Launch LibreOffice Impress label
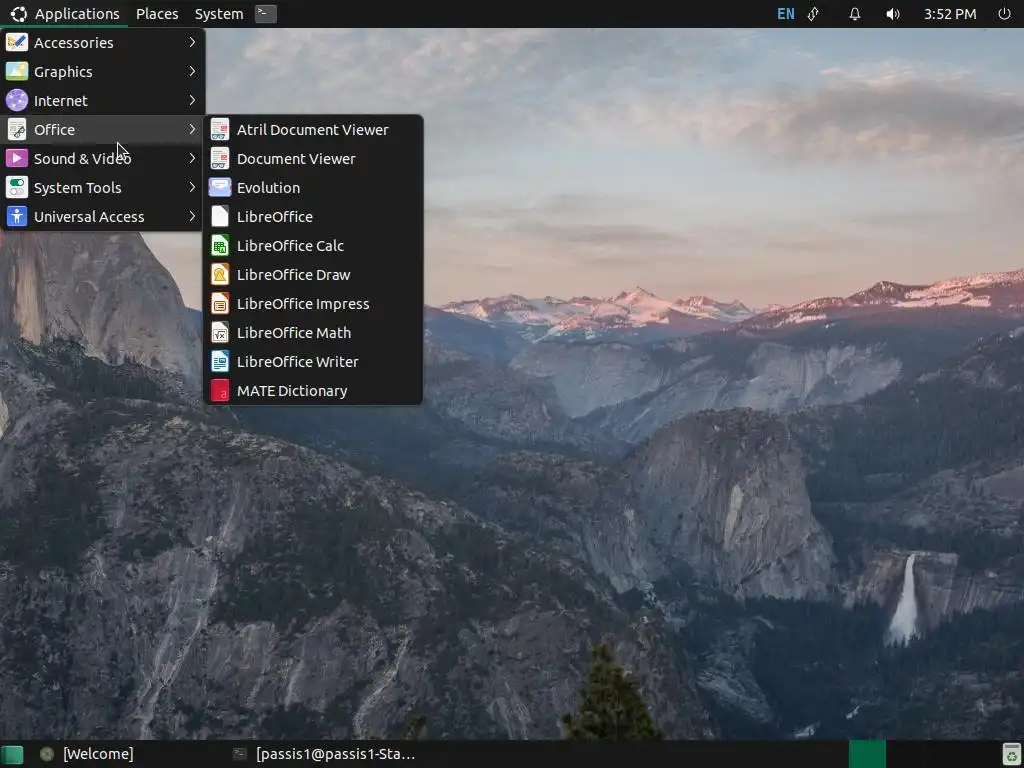This screenshot has width=1024, height=768. click(x=303, y=304)
